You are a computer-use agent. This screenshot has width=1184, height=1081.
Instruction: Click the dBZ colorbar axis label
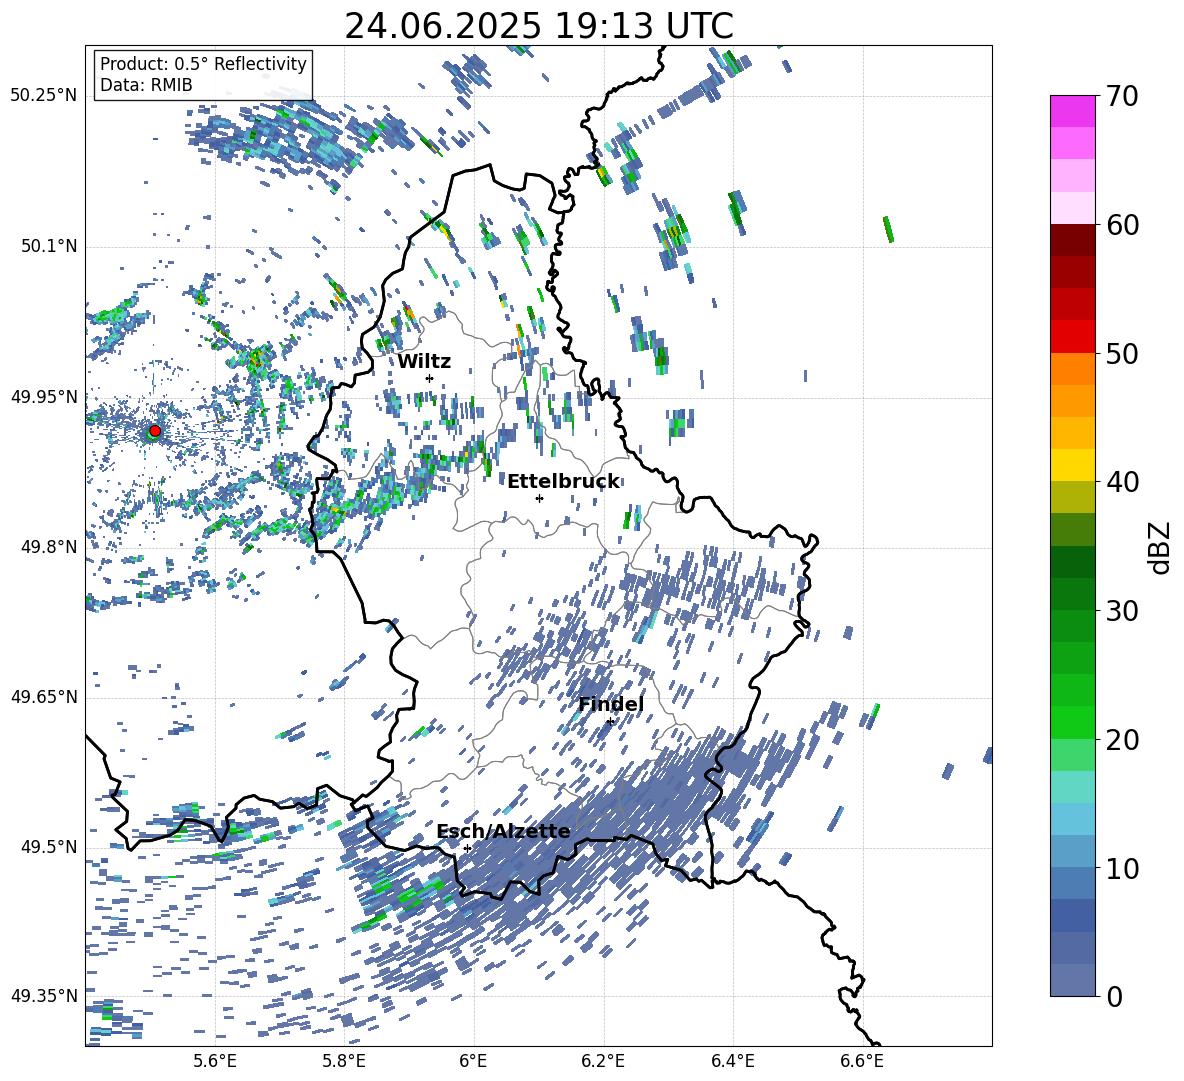click(1161, 547)
